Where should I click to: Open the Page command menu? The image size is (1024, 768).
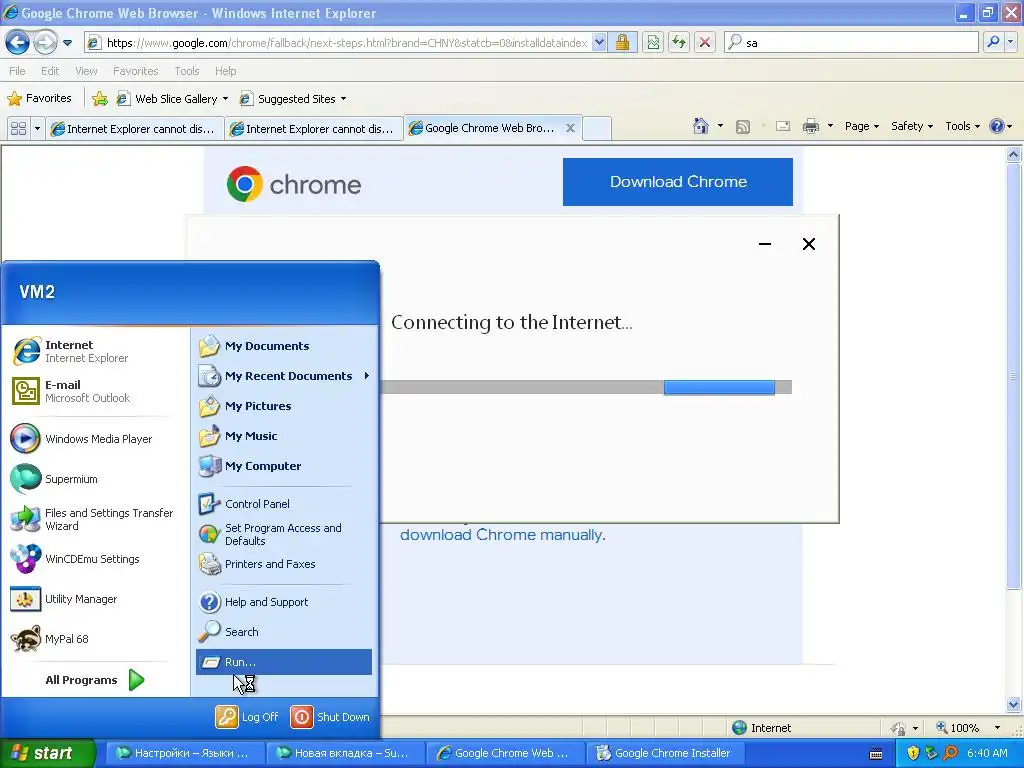coord(861,126)
